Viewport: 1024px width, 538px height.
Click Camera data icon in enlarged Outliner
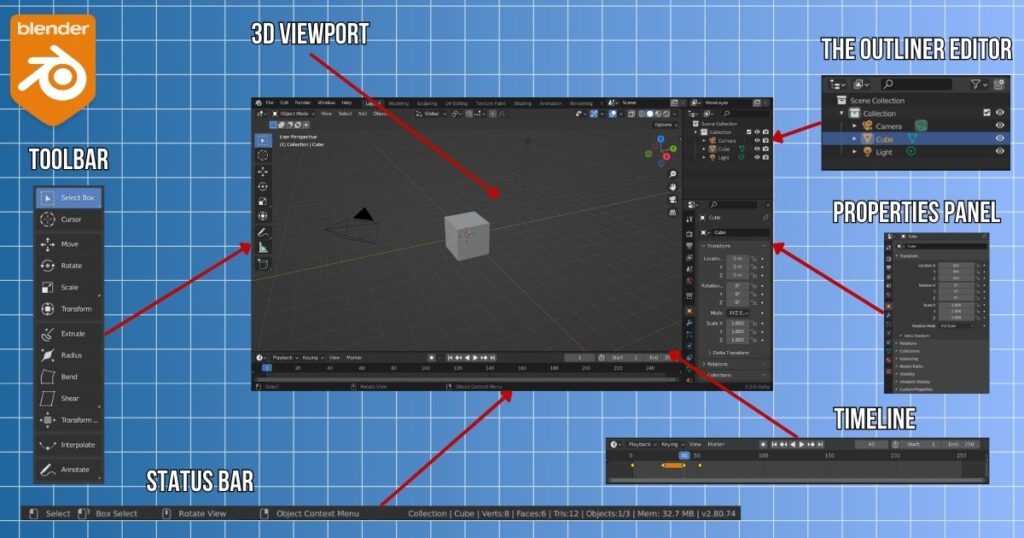921,126
